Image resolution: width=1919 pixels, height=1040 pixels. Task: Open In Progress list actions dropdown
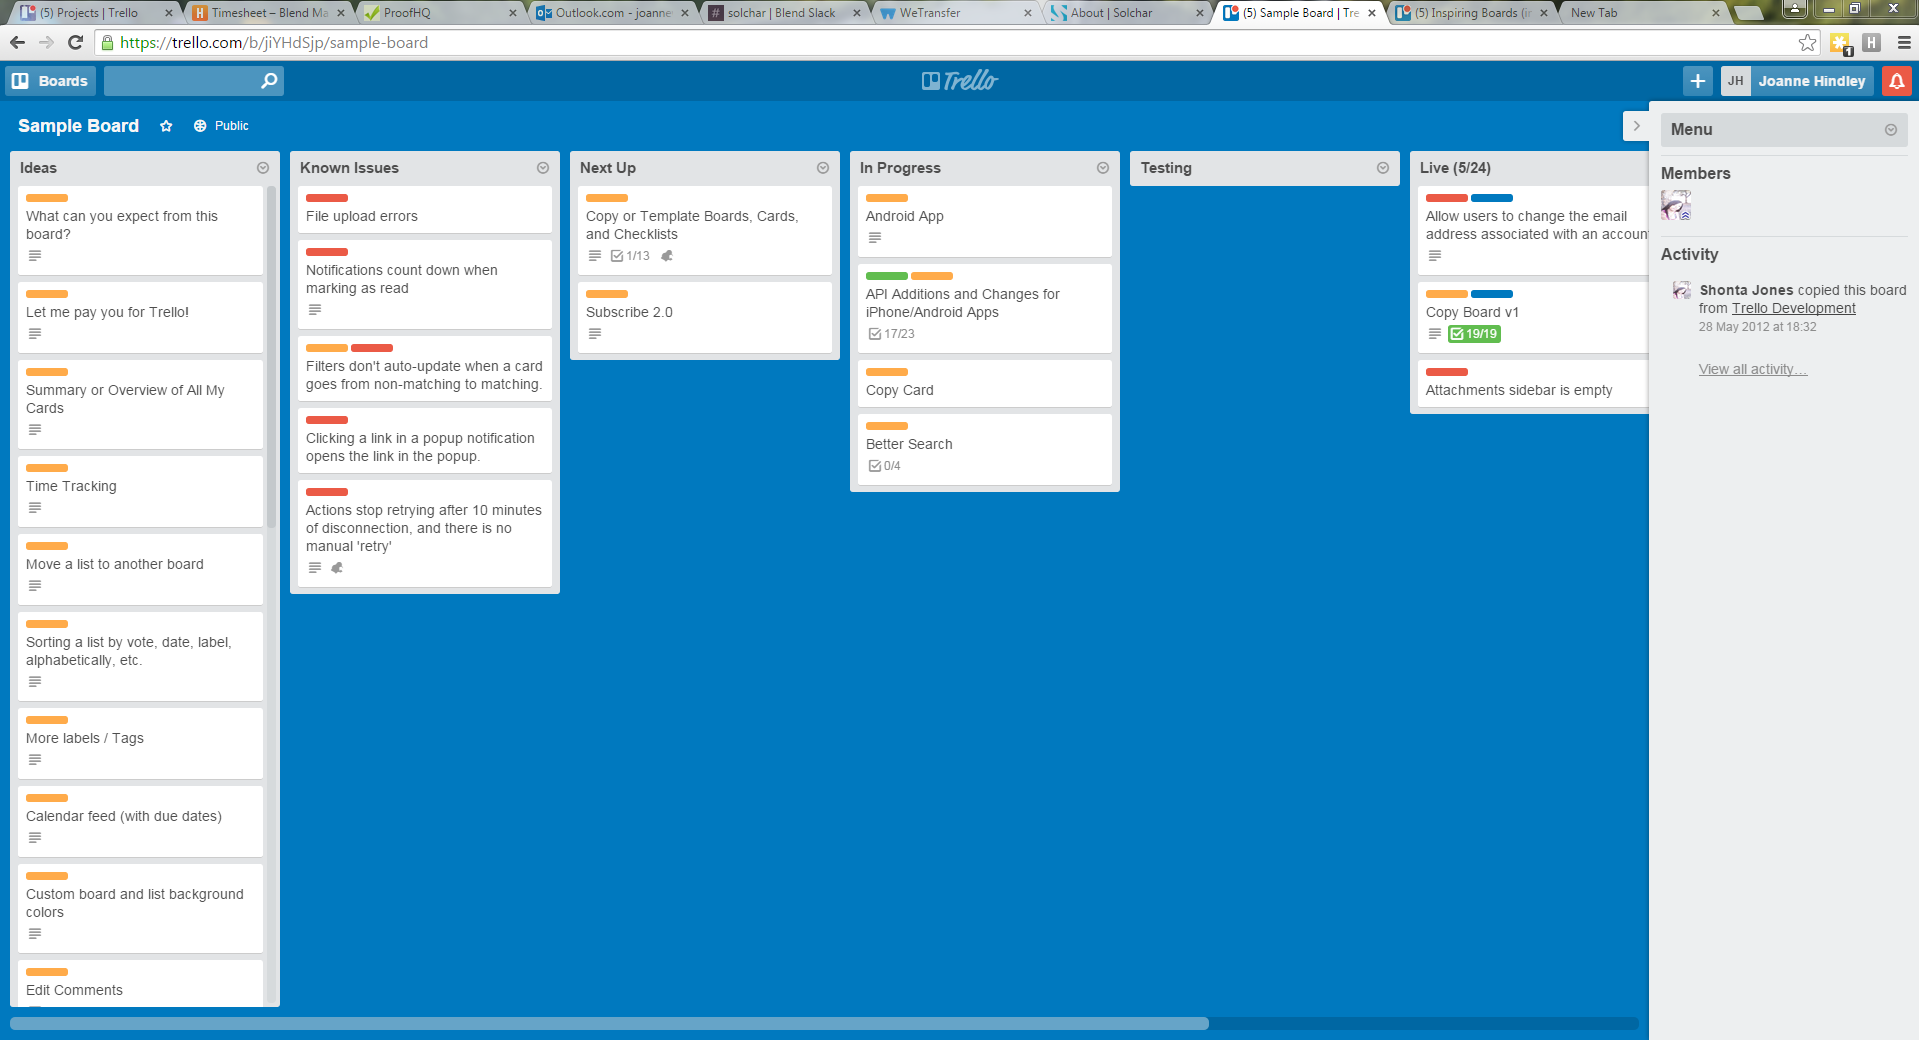click(1103, 168)
